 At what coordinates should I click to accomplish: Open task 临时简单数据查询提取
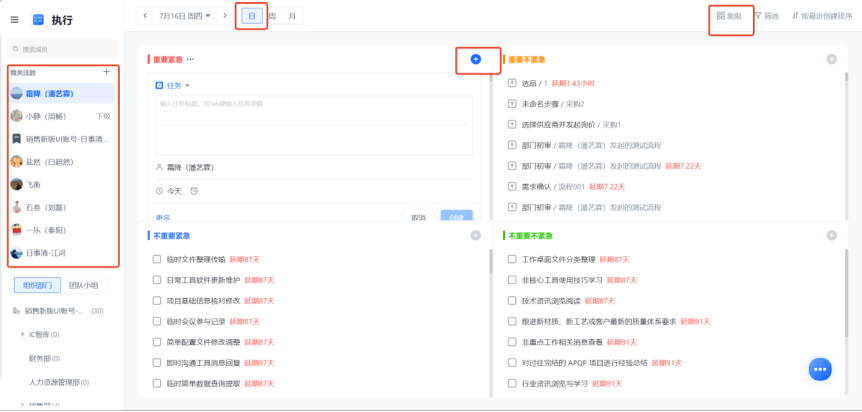pyautogui.click(x=203, y=383)
